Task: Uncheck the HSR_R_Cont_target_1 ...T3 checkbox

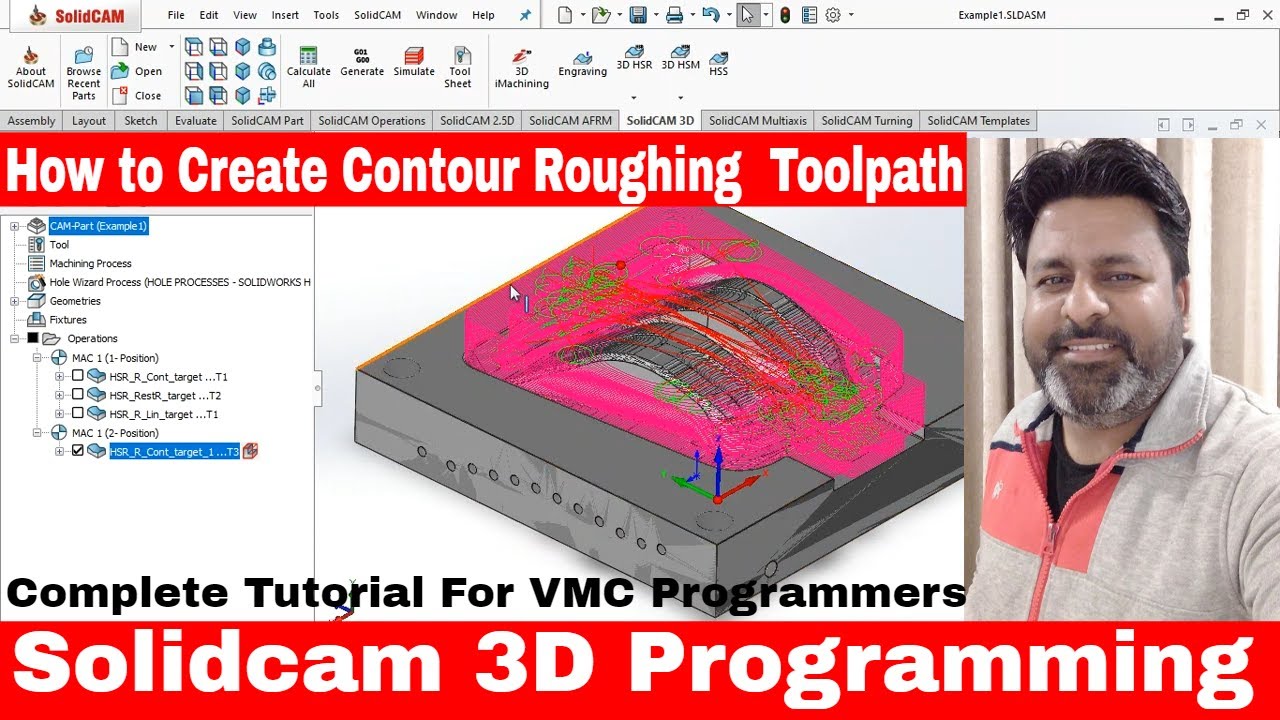Action: coord(78,451)
